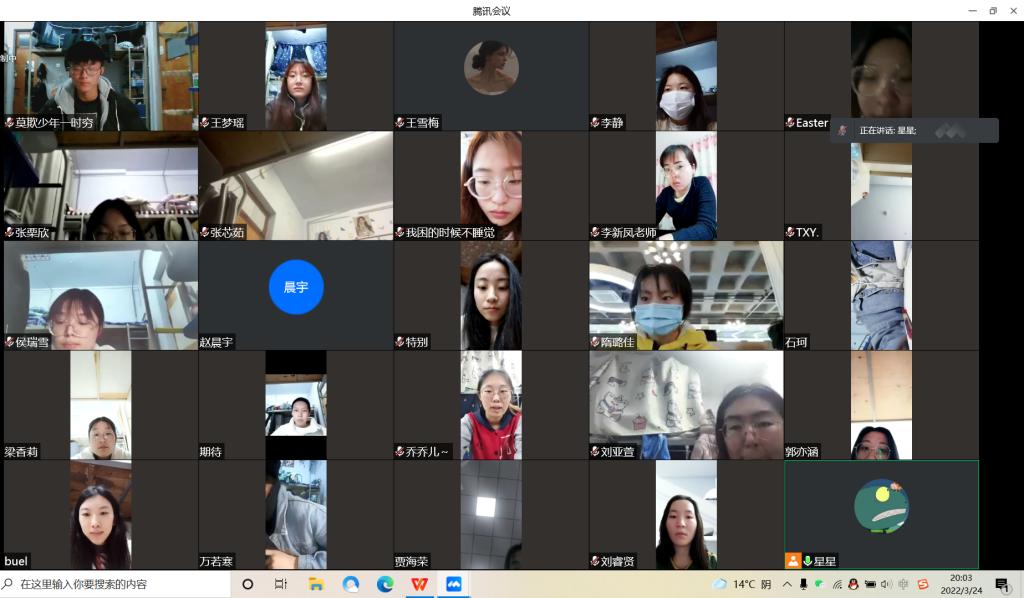Open the clock showing 20:03
Screen dimensions: 1024x598
[960, 584]
